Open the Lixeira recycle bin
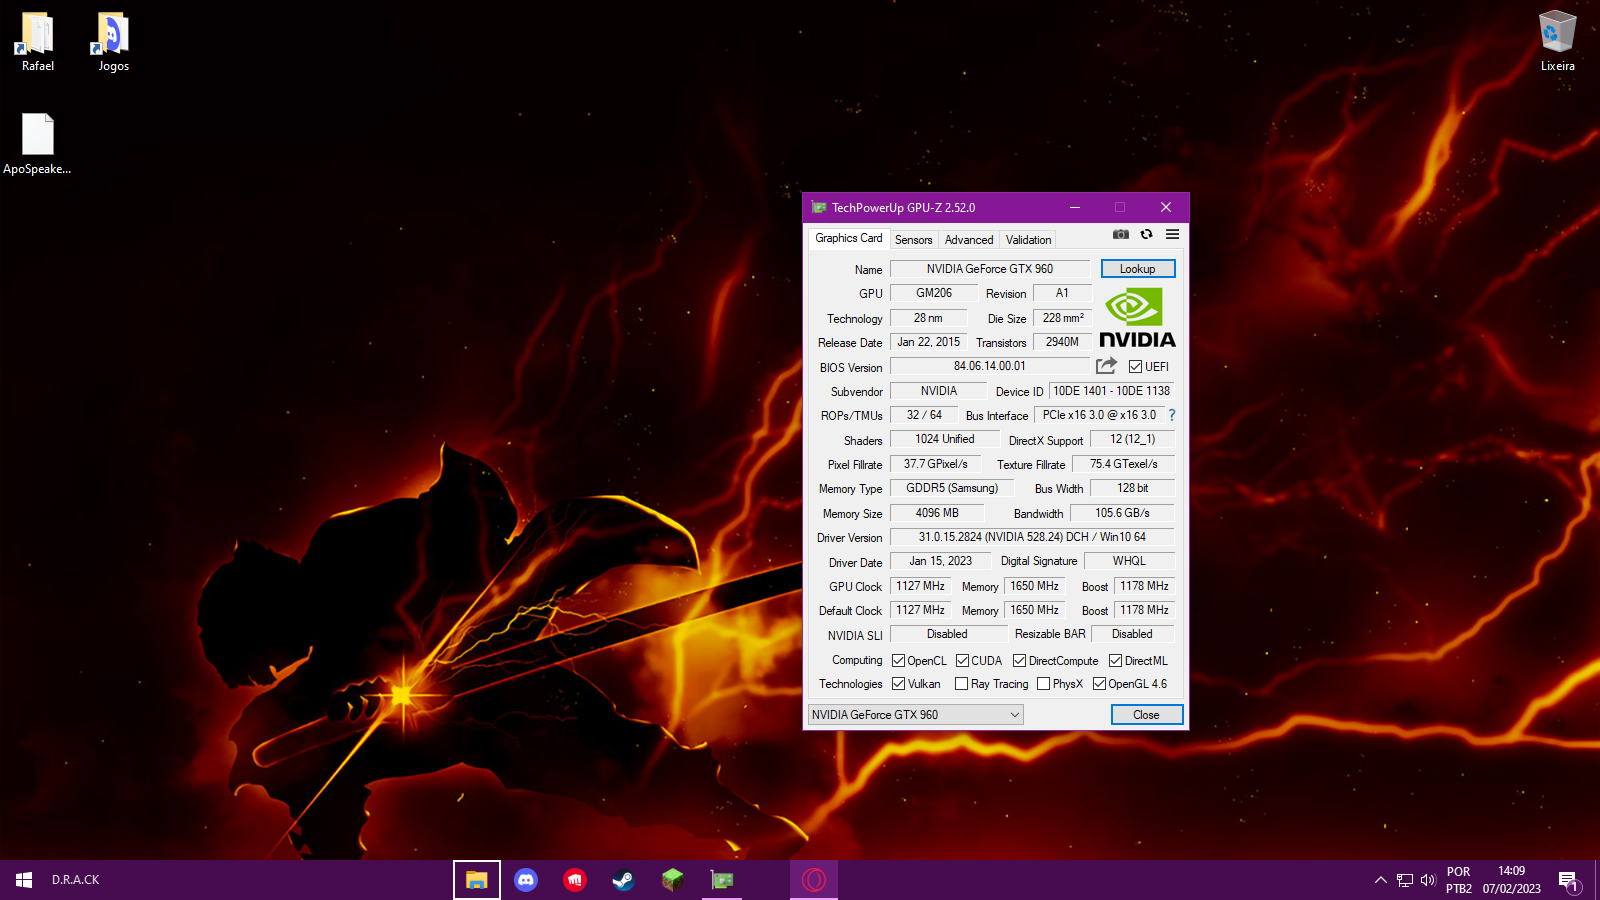This screenshot has height=900, width=1600. 1557,42
